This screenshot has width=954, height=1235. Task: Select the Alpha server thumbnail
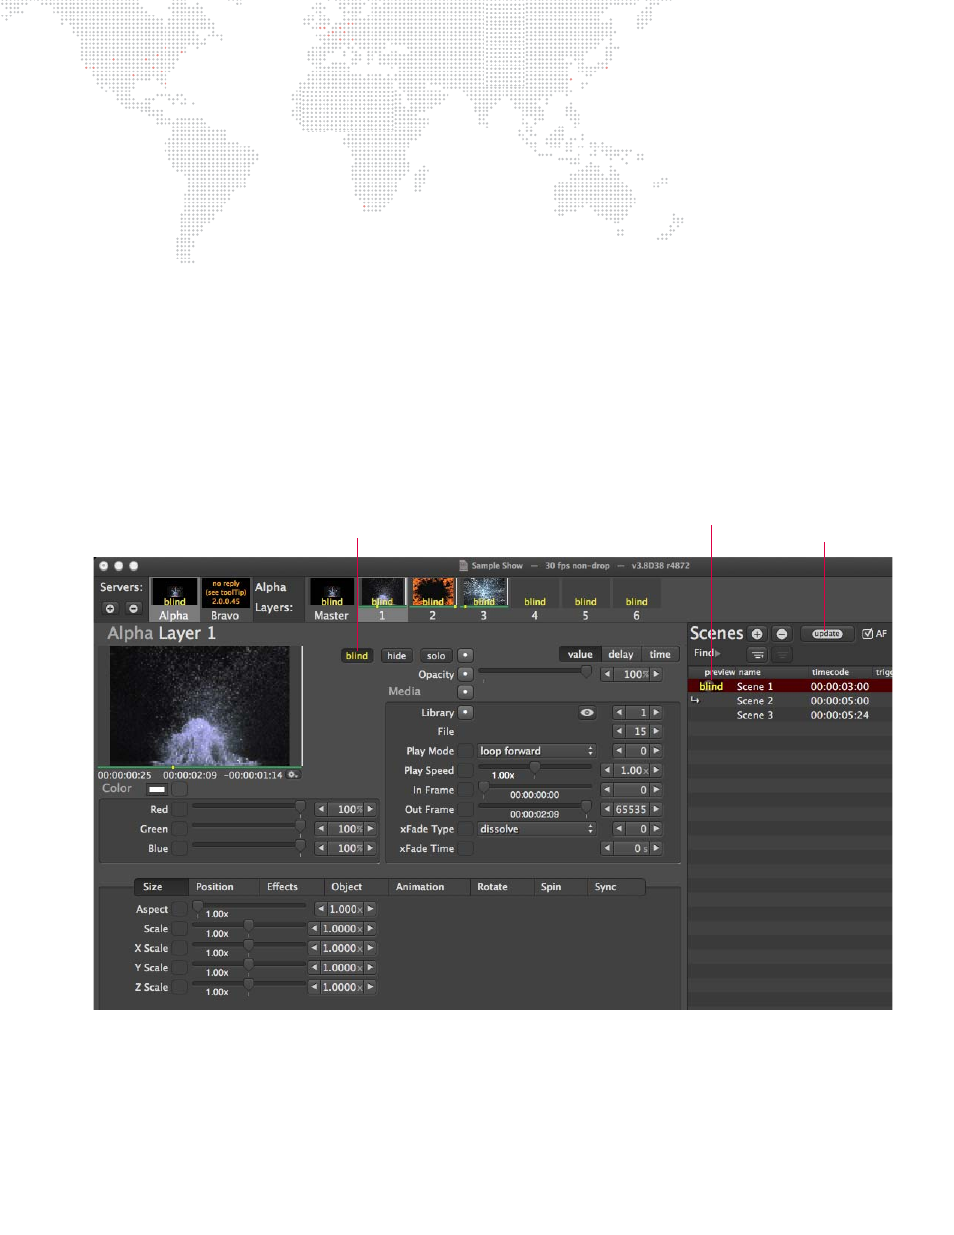click(174, 599)
